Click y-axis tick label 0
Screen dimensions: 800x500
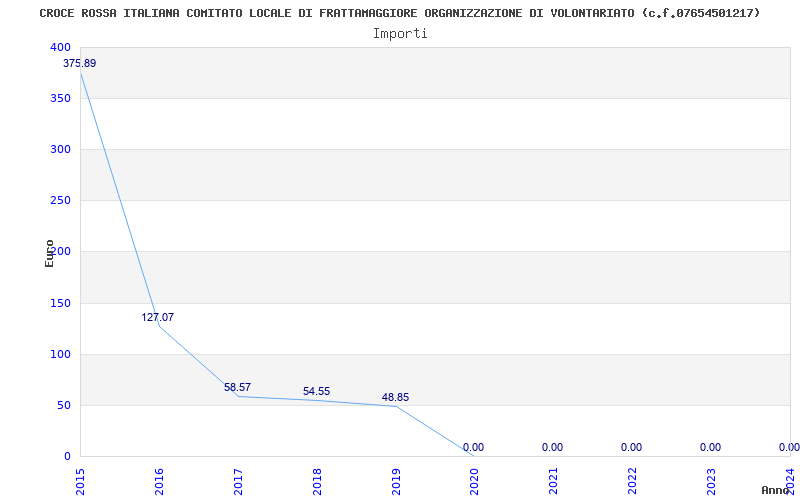coord(67,457)
